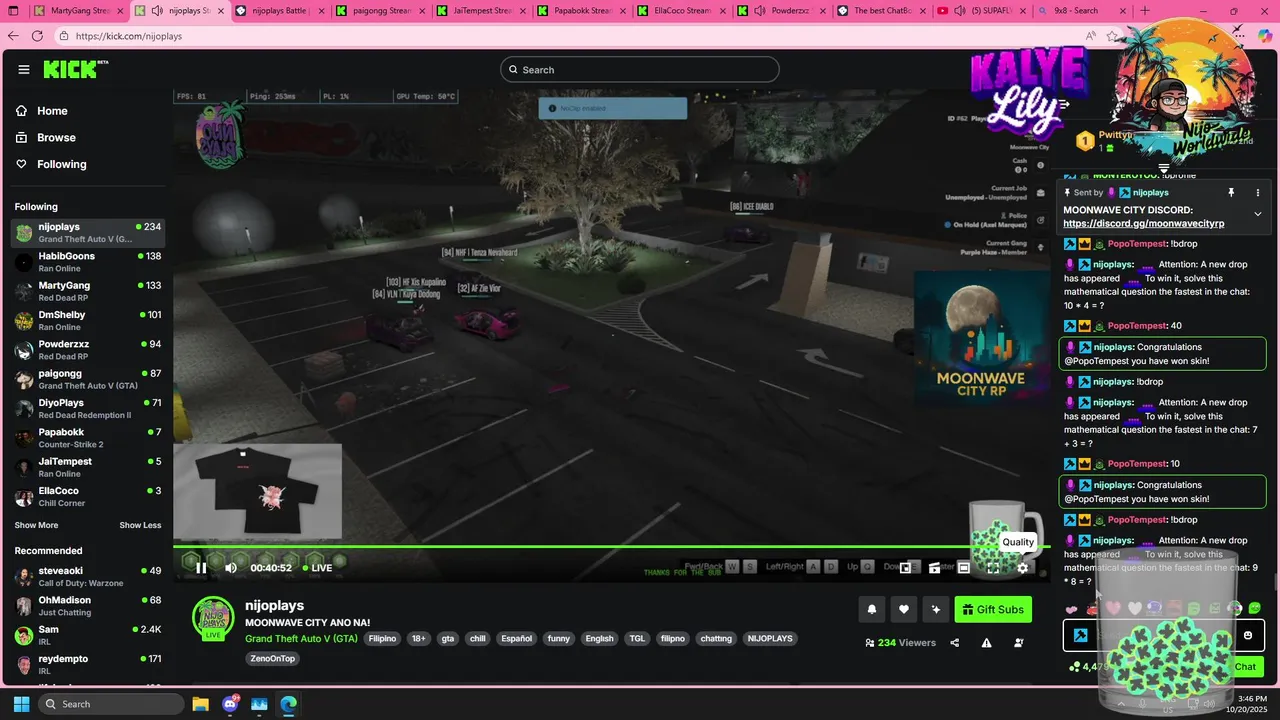Switch to the MartyGang browser tab
1280x720 pixels.
(x=78, y=11)
